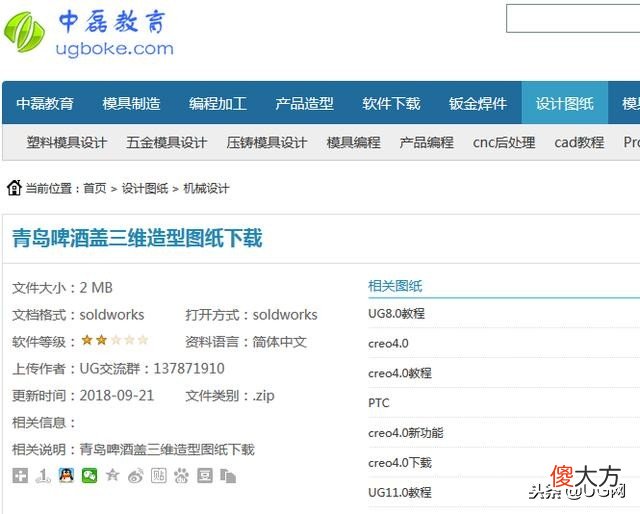The height and width of the screenshot is (514, 640).
Task: Go to 产品编程 submenu
Action: [x=427, y=142]
